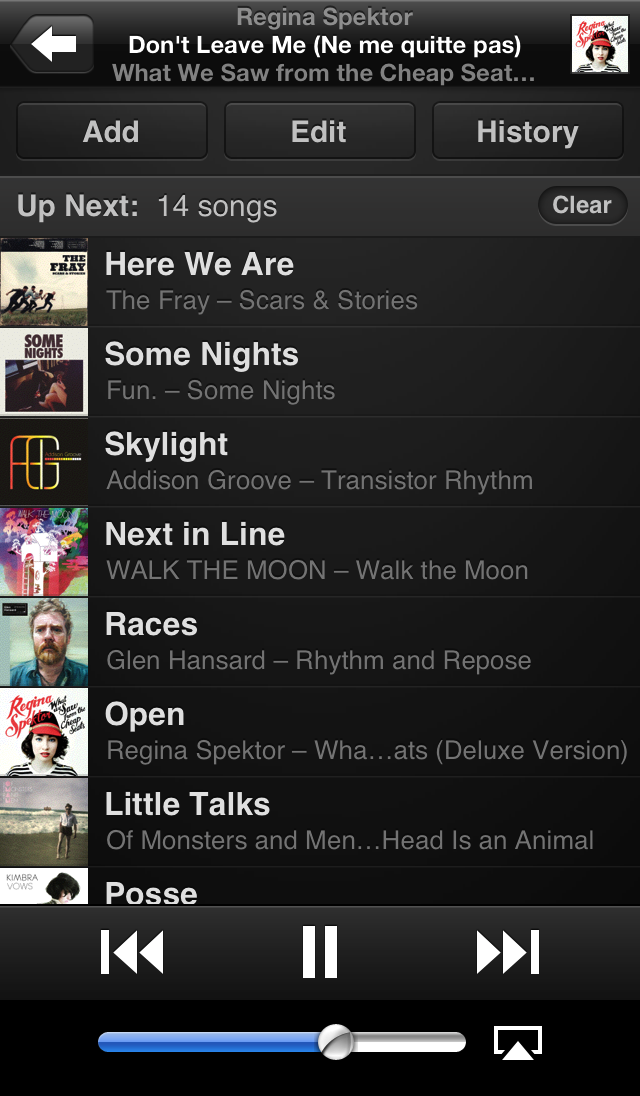The image size is (640, 1096).
Task: Click the volume slider knob
Action: coord(336,1042)
